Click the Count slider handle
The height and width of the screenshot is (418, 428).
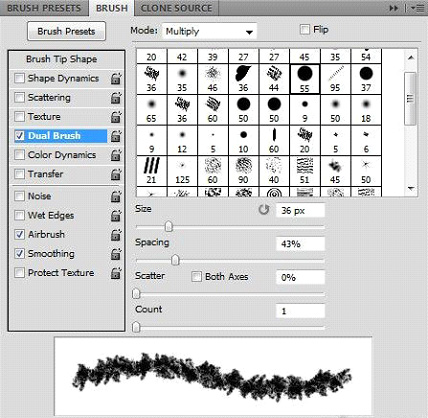(x=136, y=327)
